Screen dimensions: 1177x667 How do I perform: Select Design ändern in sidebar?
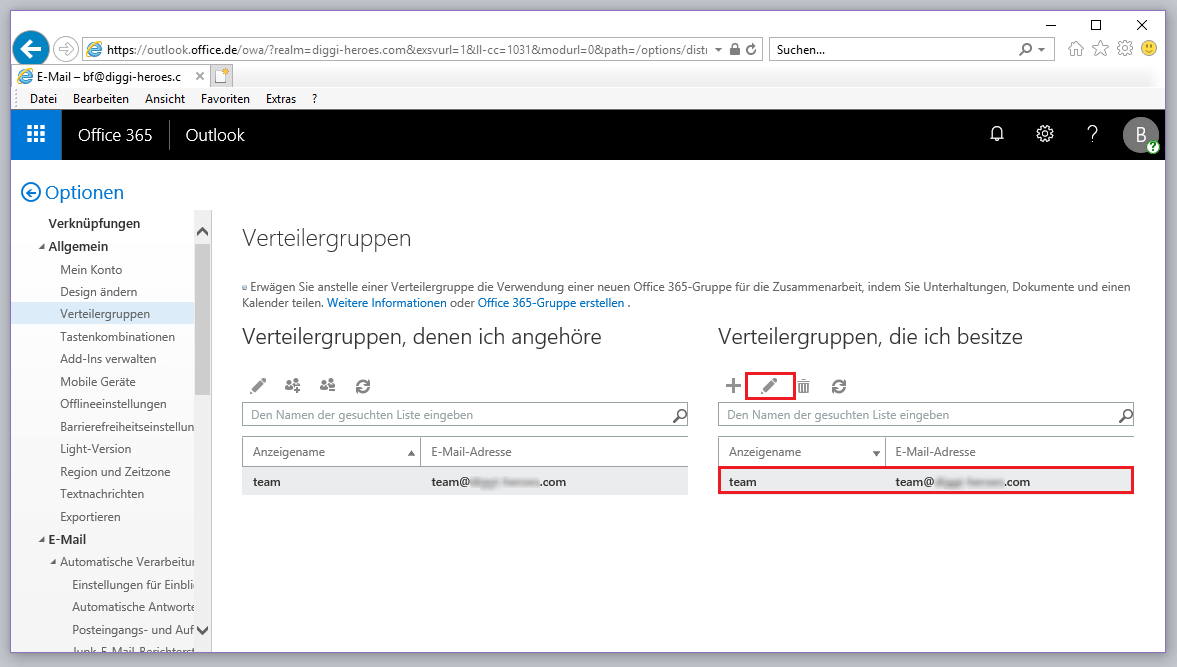pyautogui.click(x=98, y=292)
